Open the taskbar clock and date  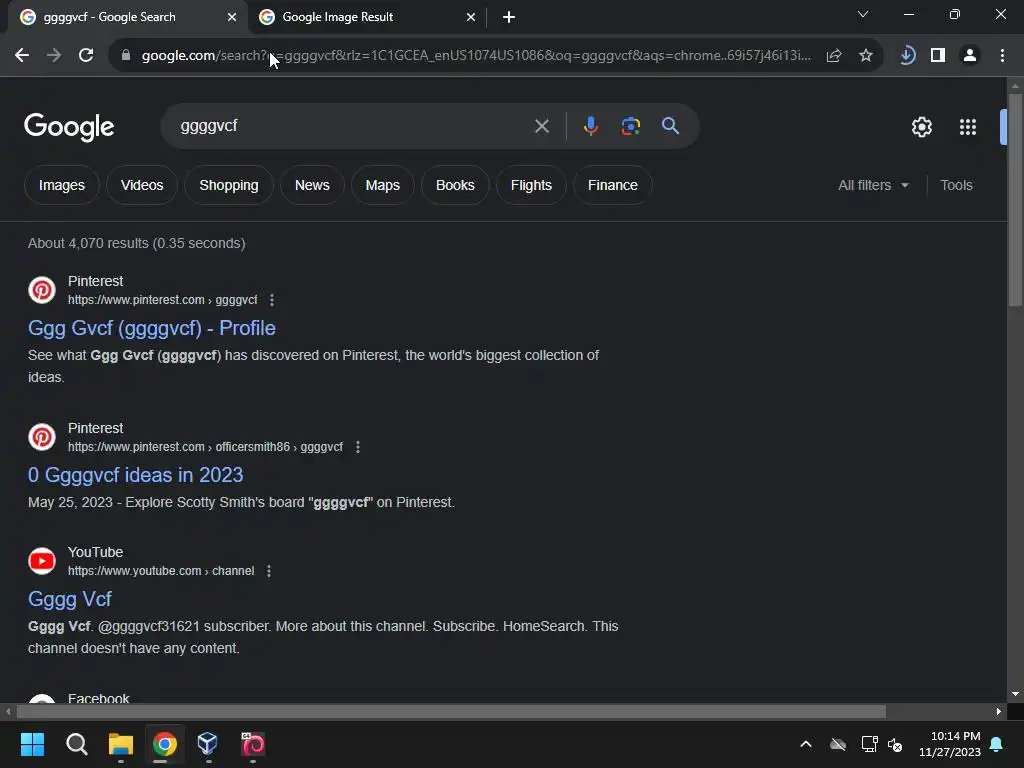point(950,744)
